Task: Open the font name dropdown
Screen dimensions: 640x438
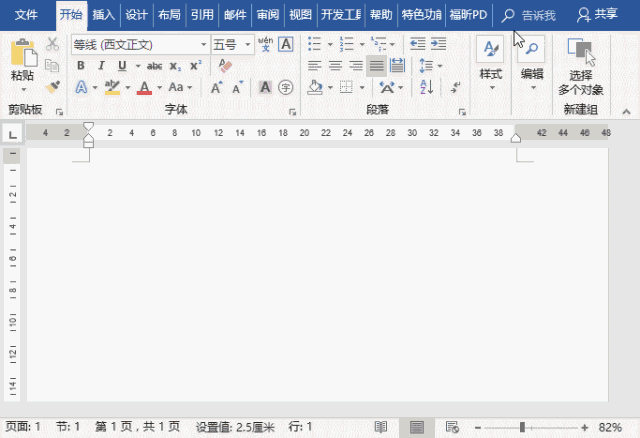Action: (x=204, y=44)
